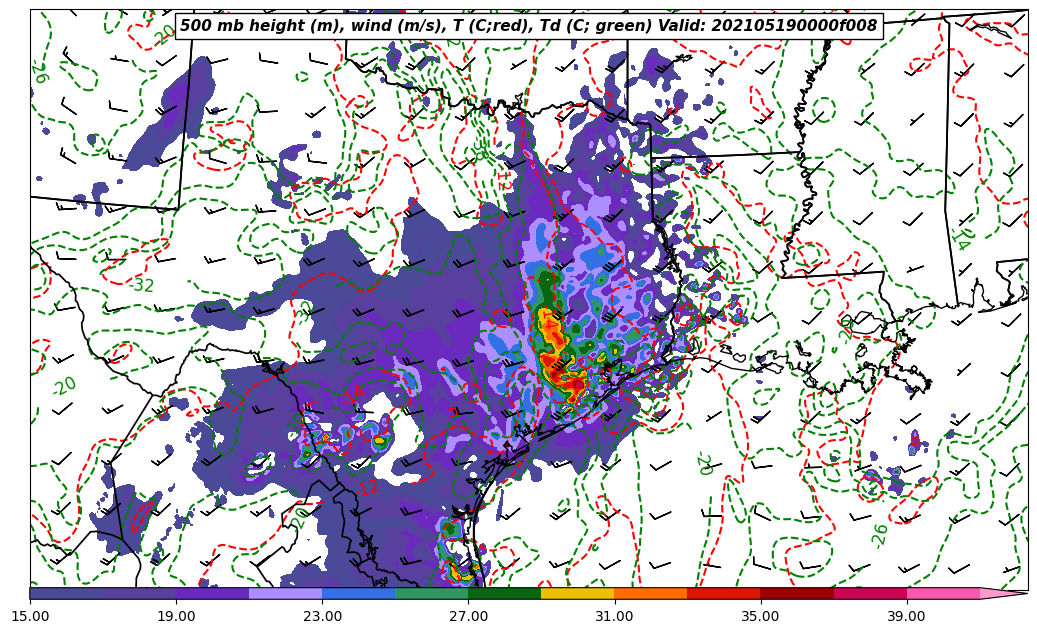Click the bright red colorbar segment
Image resolution: width=1037 pixels, height=633 pixels.
tap(723, 594)
